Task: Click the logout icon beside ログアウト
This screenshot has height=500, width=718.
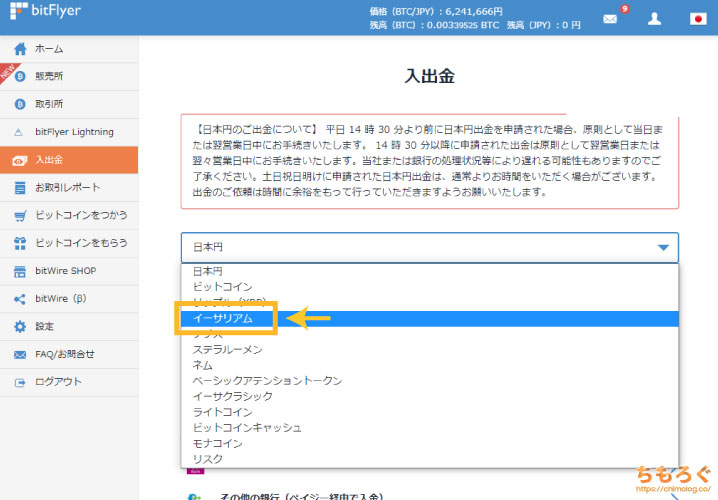Action: pyautogui.click(x=20, y=382)
